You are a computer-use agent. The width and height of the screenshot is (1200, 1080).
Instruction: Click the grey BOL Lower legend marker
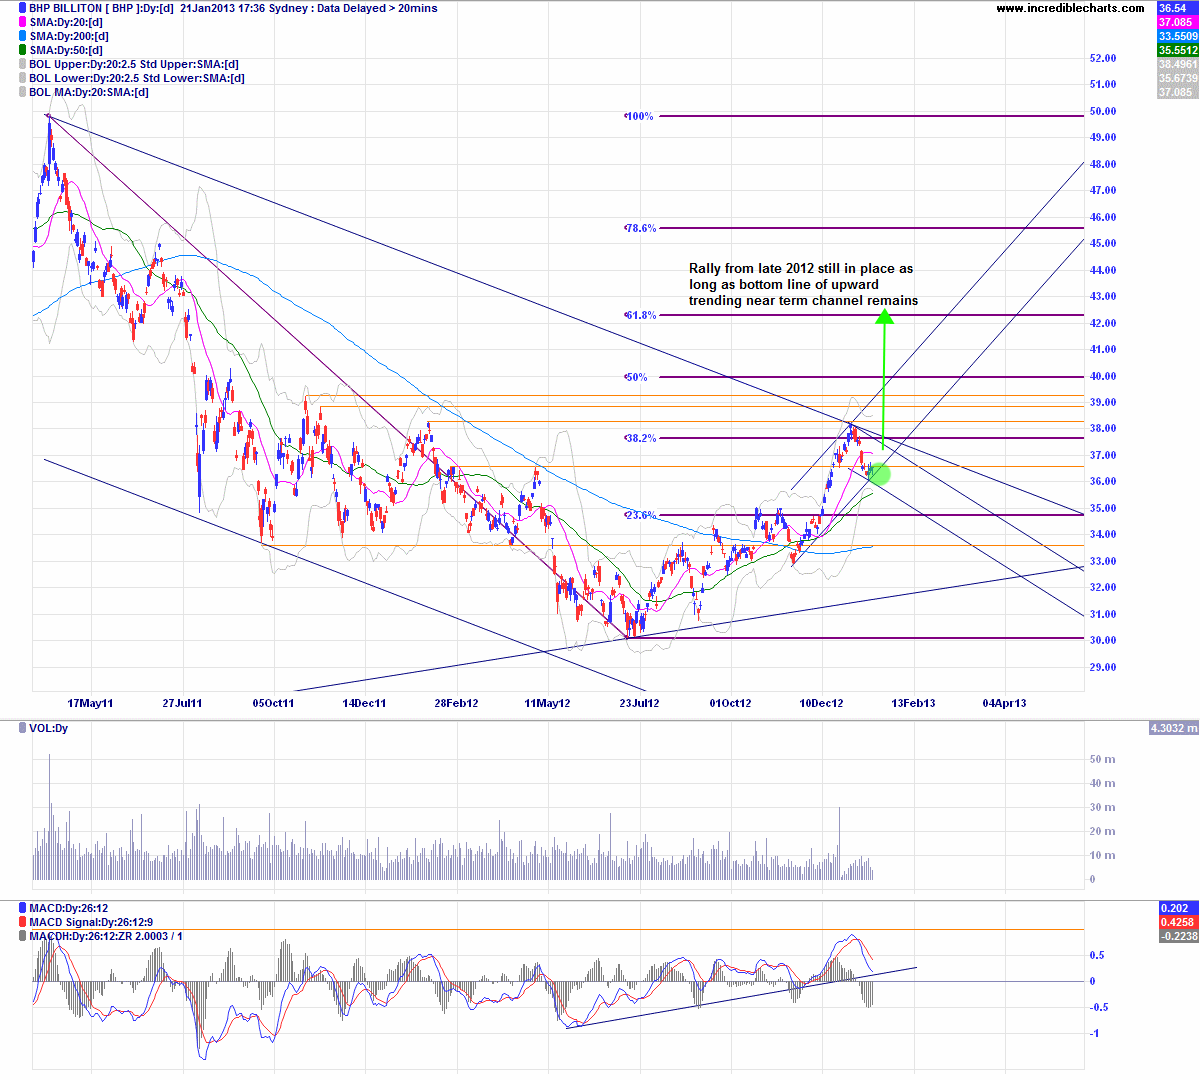[x=22, y=78]
